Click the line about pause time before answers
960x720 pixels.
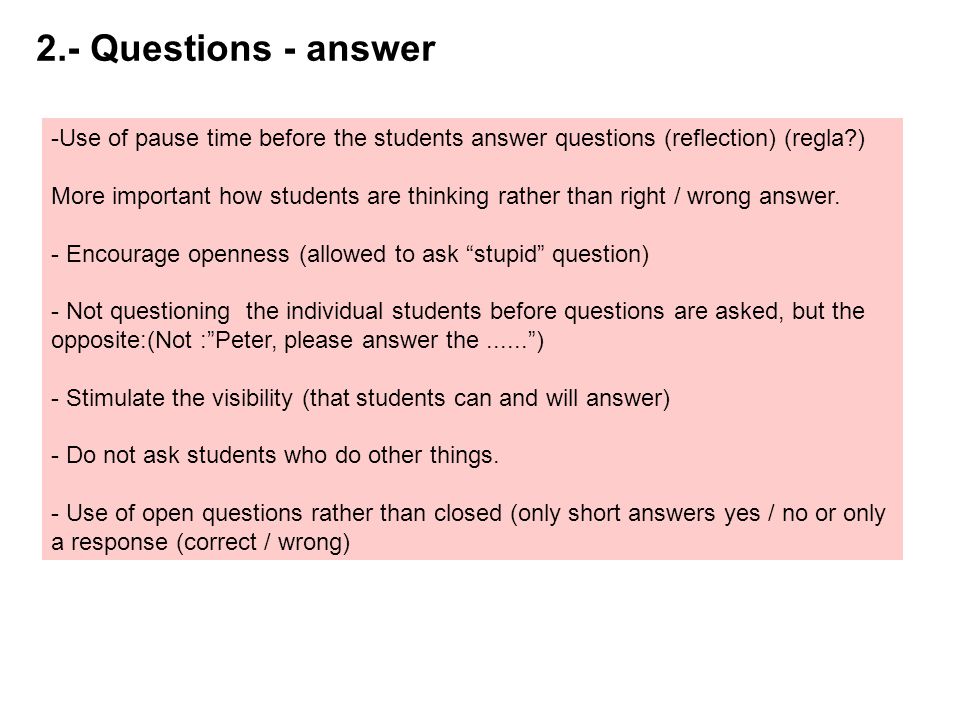point(458,138)
